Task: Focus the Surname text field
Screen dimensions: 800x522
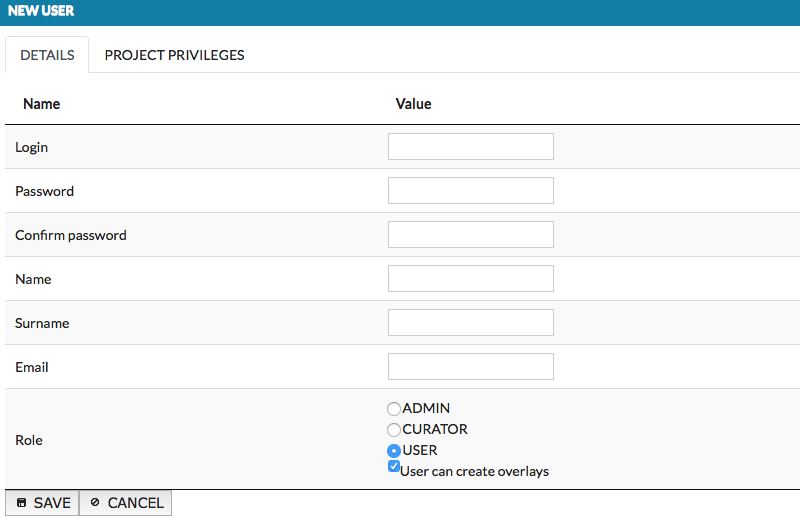Action: click(x=470, y=323)
